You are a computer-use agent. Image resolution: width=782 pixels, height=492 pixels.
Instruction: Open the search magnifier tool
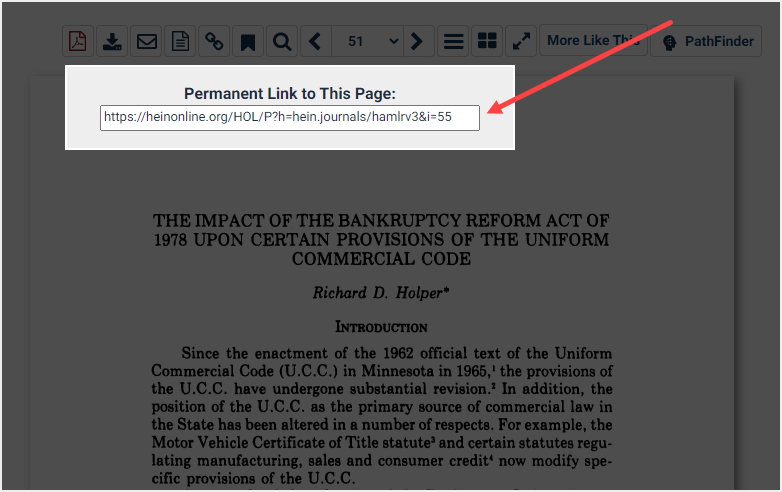(x=282, y=41)
